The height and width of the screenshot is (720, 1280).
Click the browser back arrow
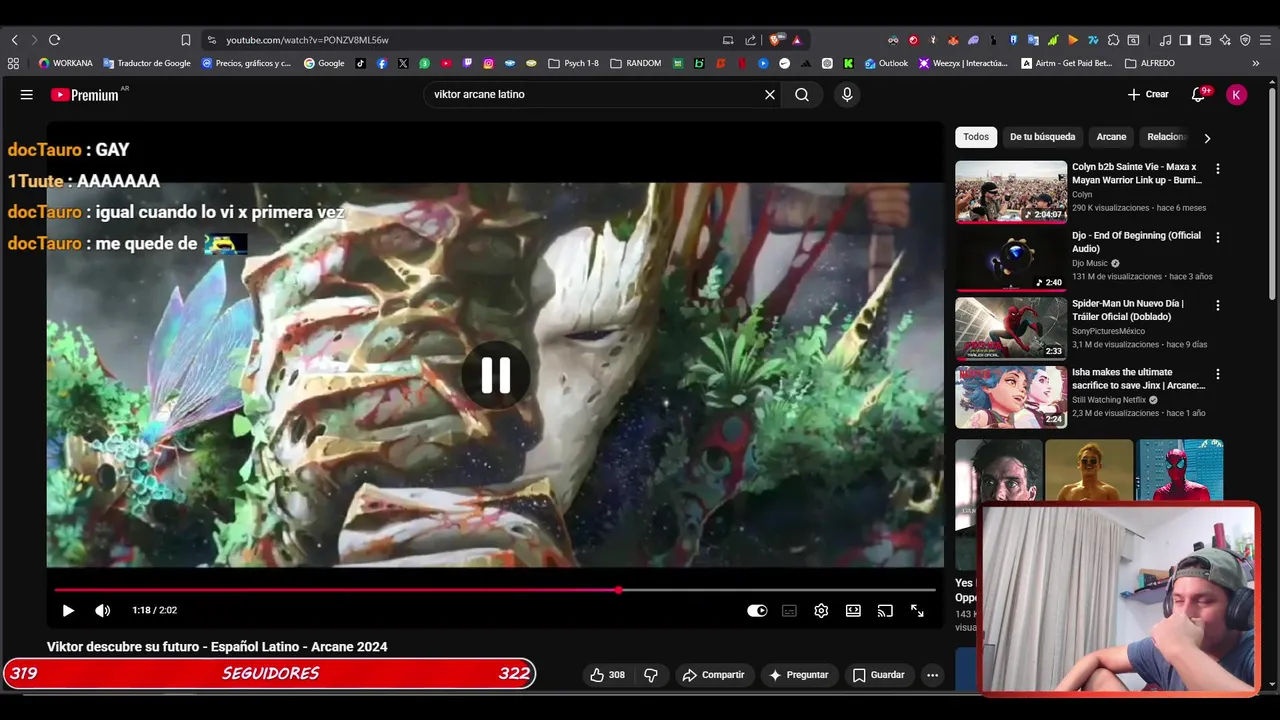14,40
